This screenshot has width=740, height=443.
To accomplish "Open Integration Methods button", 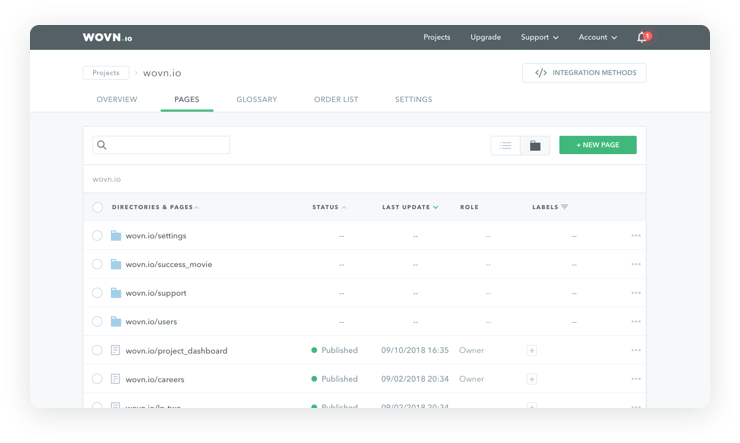I will (x=584, y=73).
